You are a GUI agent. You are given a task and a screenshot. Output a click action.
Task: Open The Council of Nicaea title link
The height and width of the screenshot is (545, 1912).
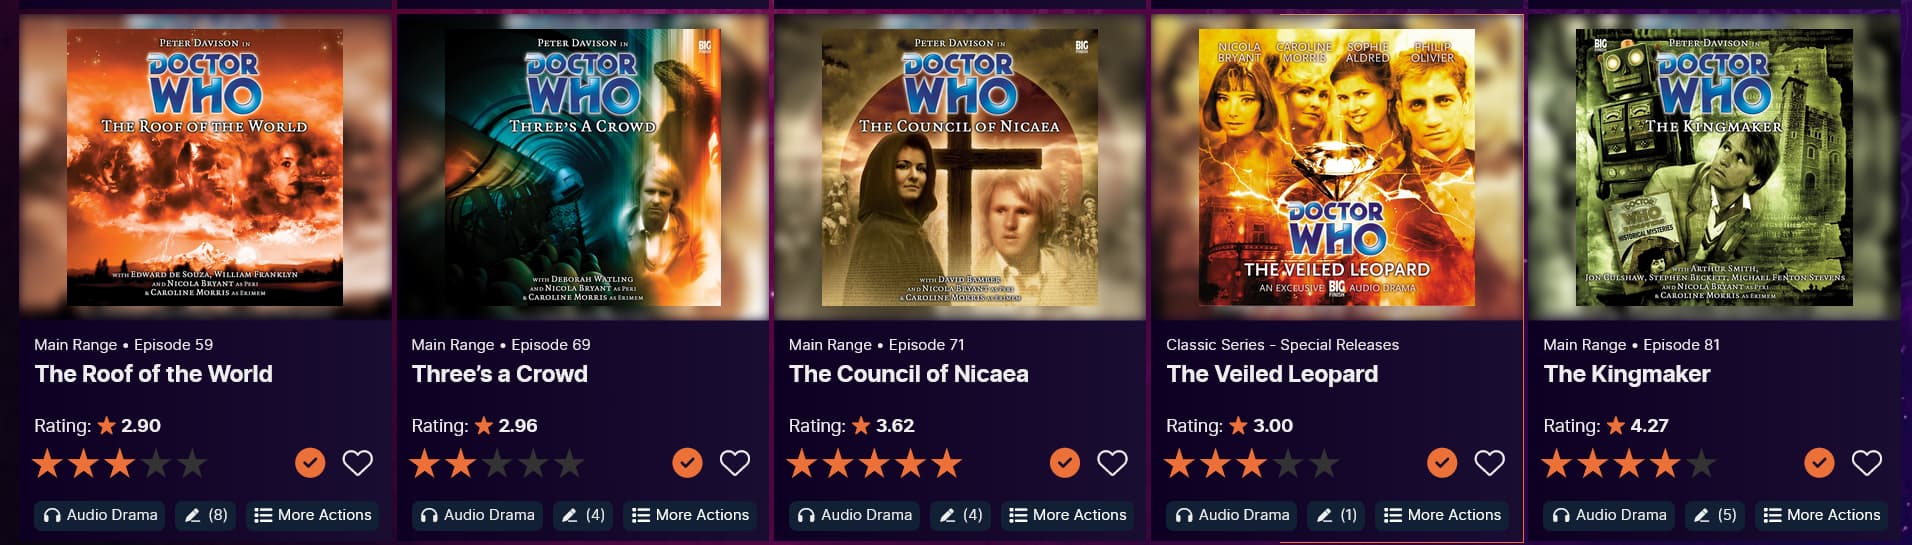coord(908,374)
